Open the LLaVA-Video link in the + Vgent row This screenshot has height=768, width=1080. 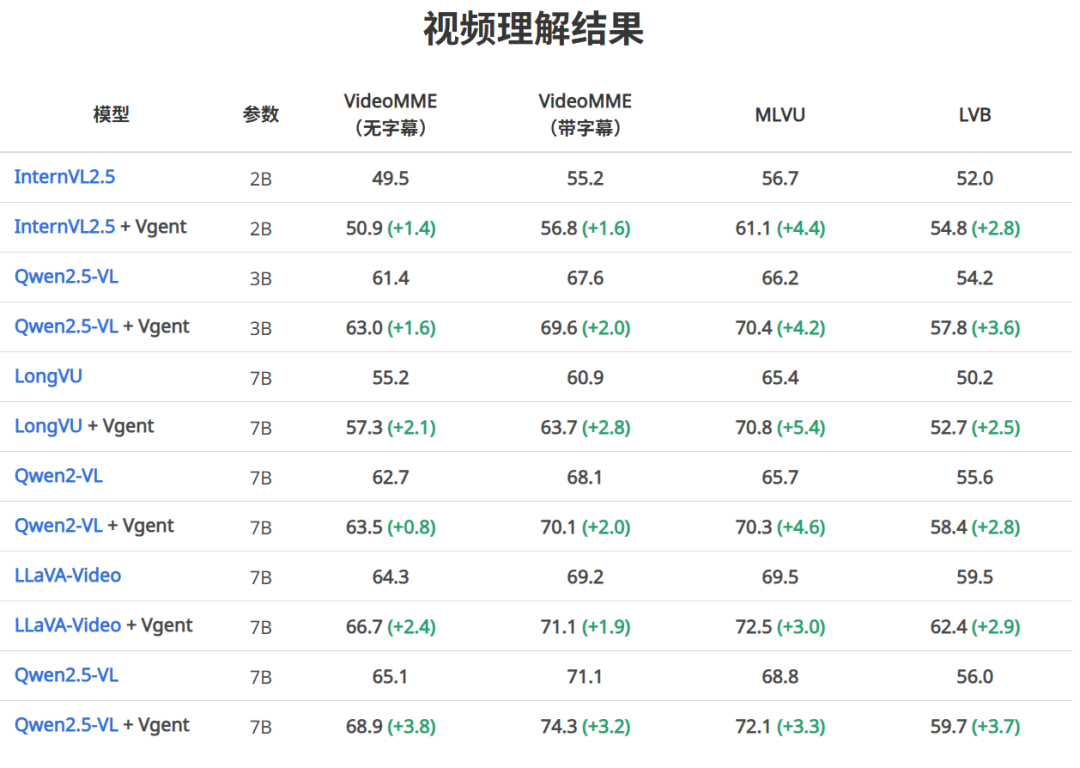[68, 625]
